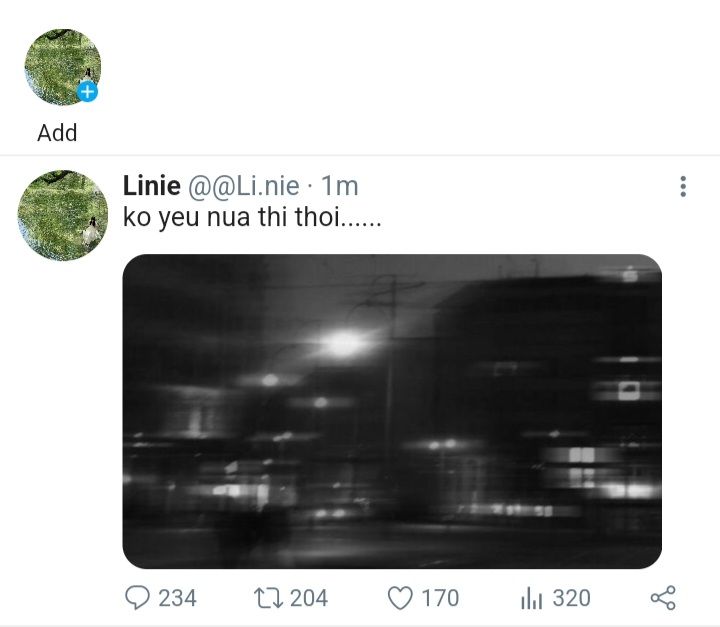Like the tweet with heart icon
The height and width of the screenshot is (627, 720).
[x=400, y=598]
